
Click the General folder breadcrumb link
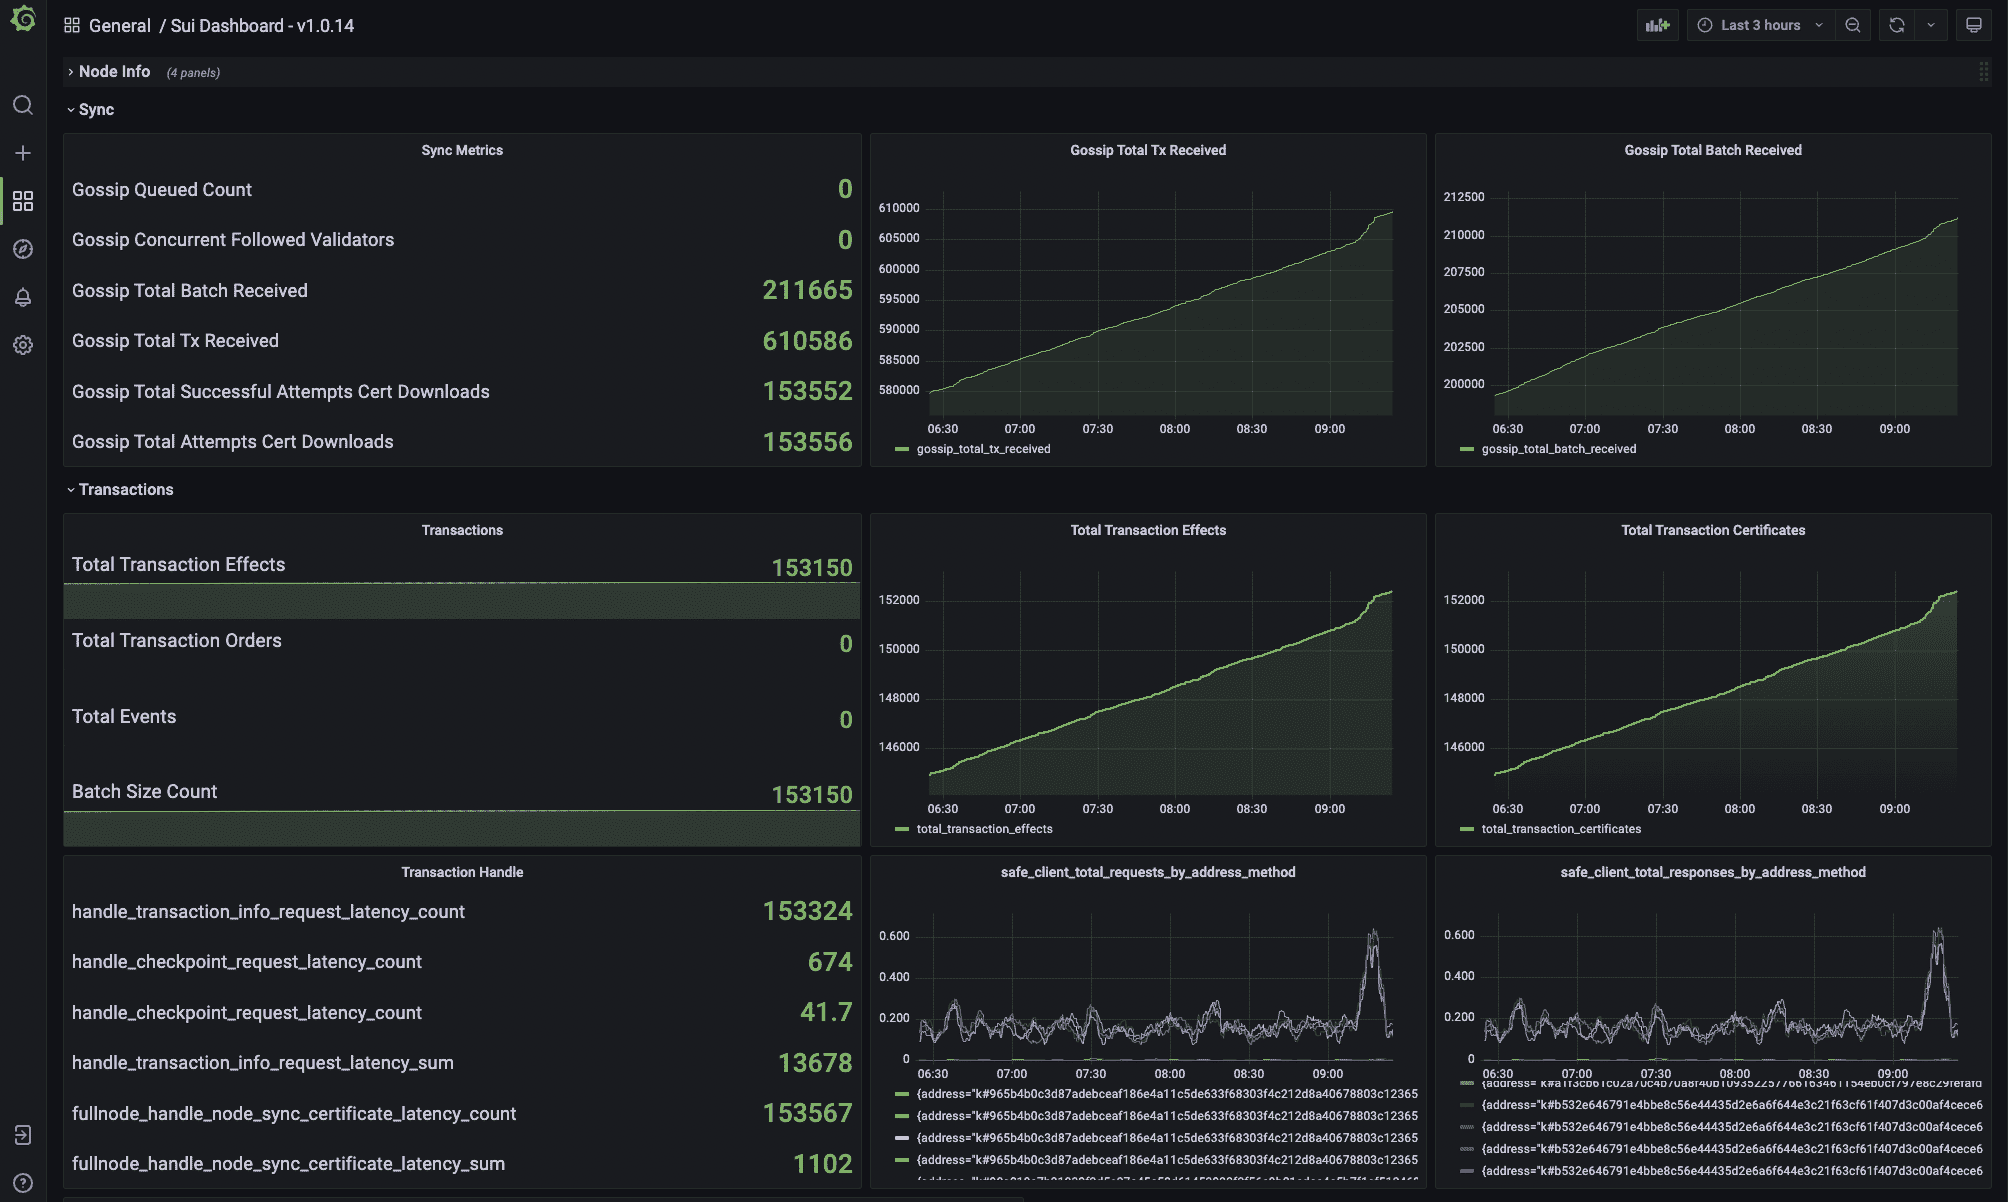click(119, 26)
